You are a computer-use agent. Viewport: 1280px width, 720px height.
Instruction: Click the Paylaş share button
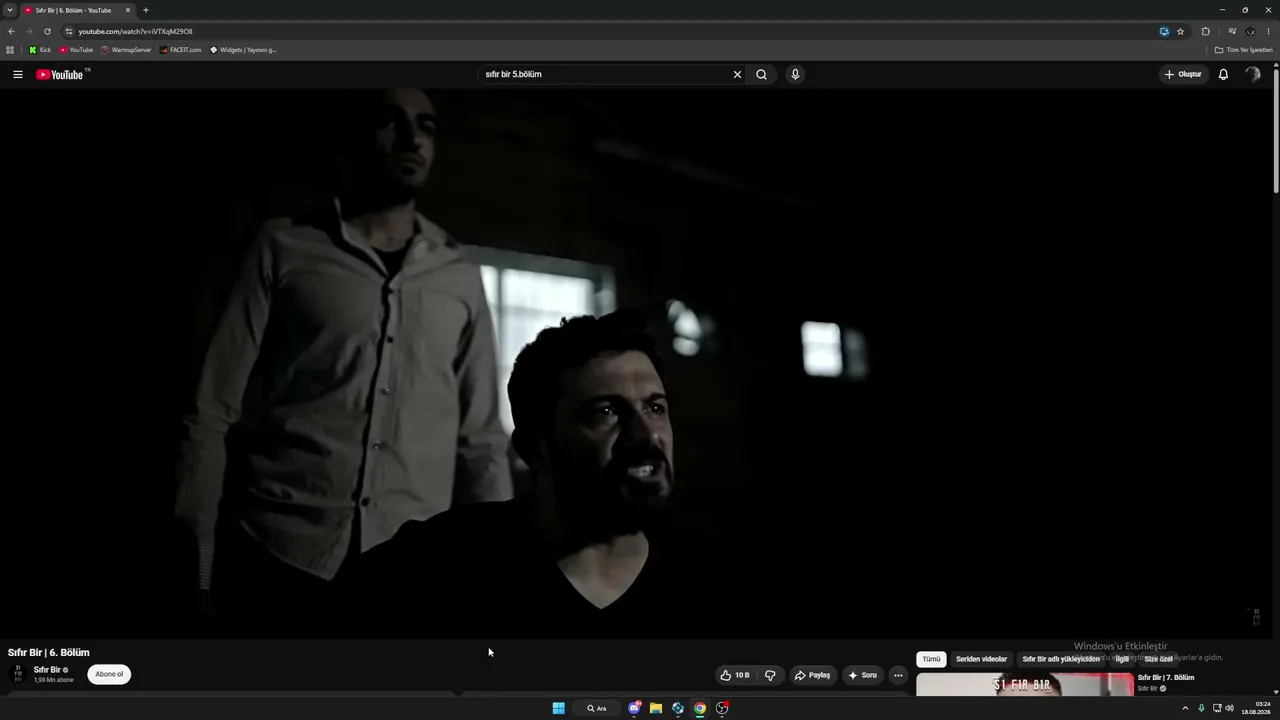click(813, 675)
